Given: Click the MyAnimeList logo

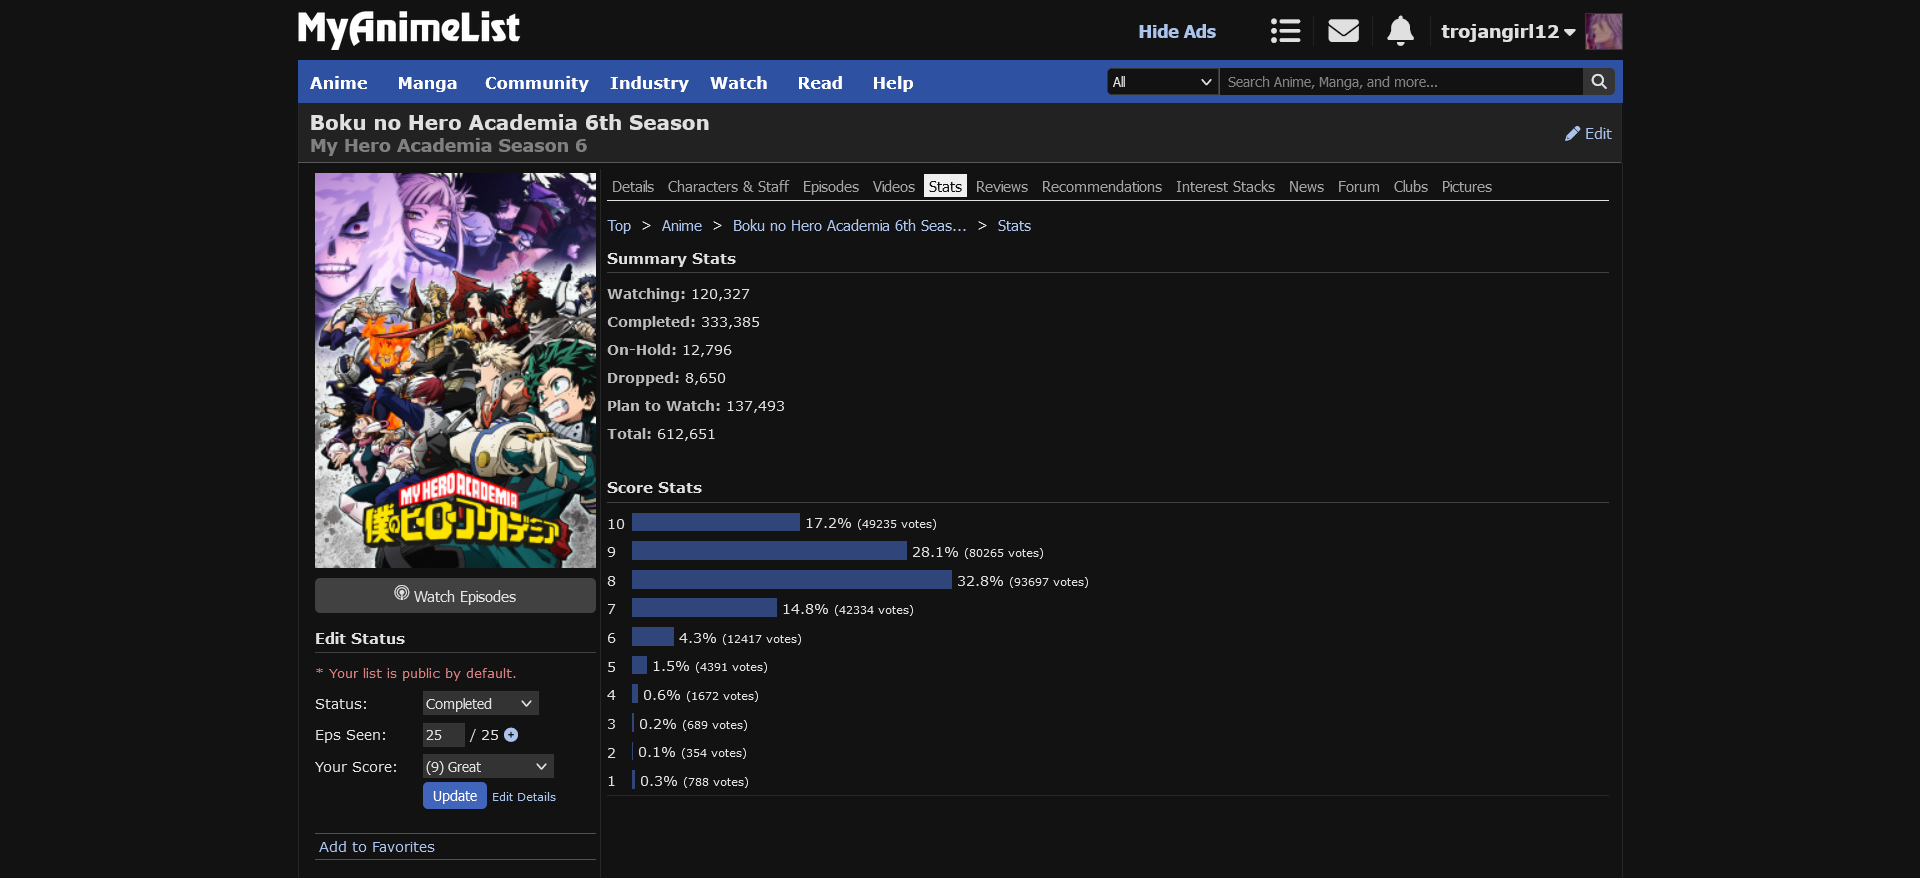Looking at the screenshot, I should coord(408,29).
